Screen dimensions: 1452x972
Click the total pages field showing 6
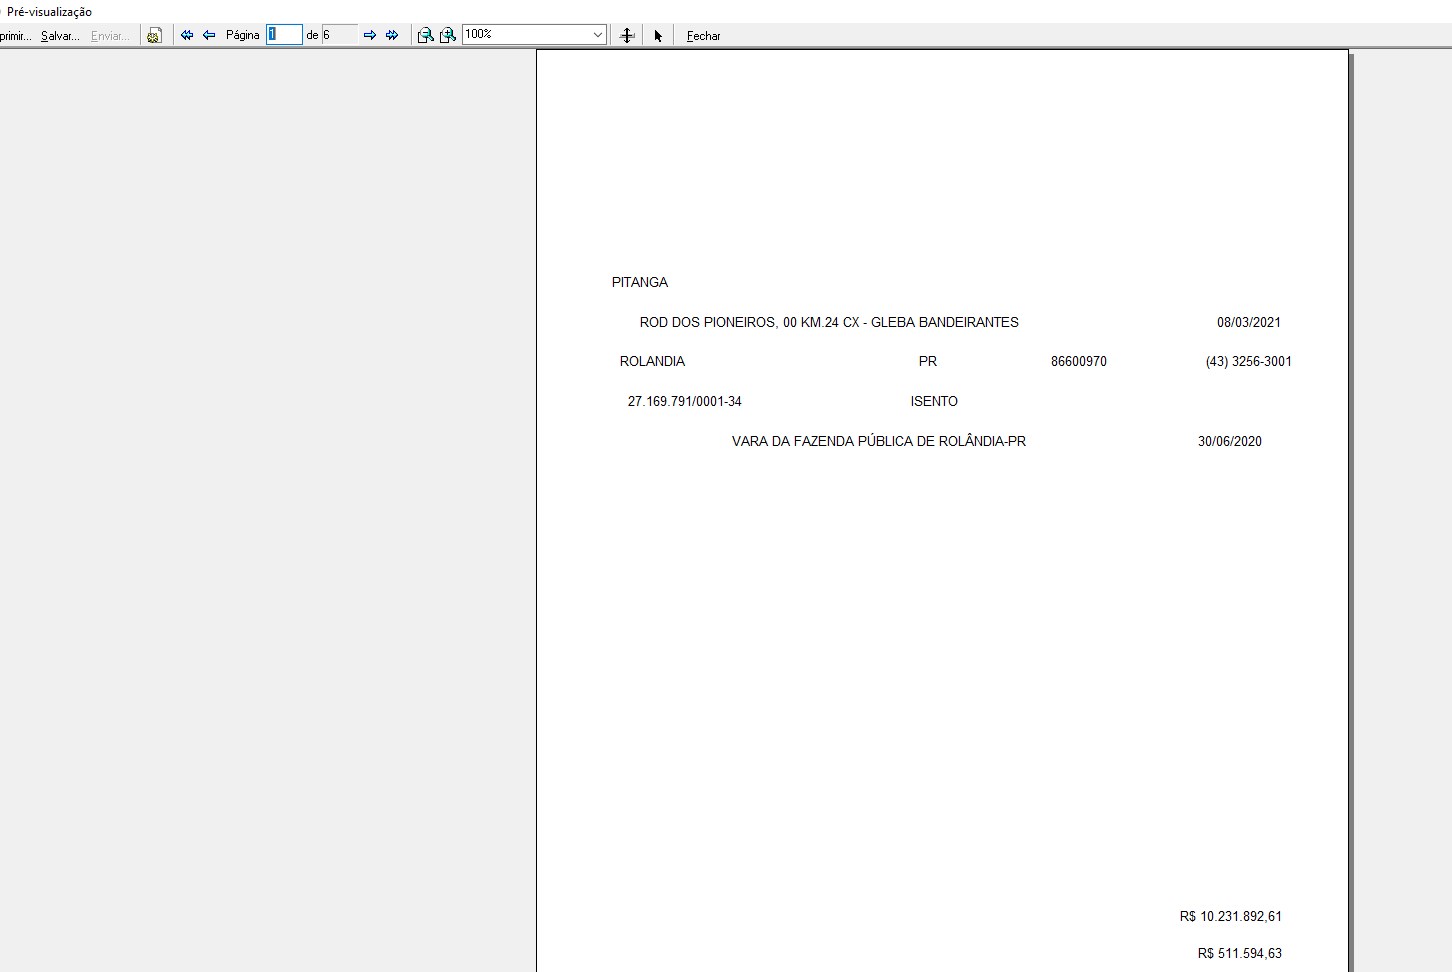coord(339,35)
